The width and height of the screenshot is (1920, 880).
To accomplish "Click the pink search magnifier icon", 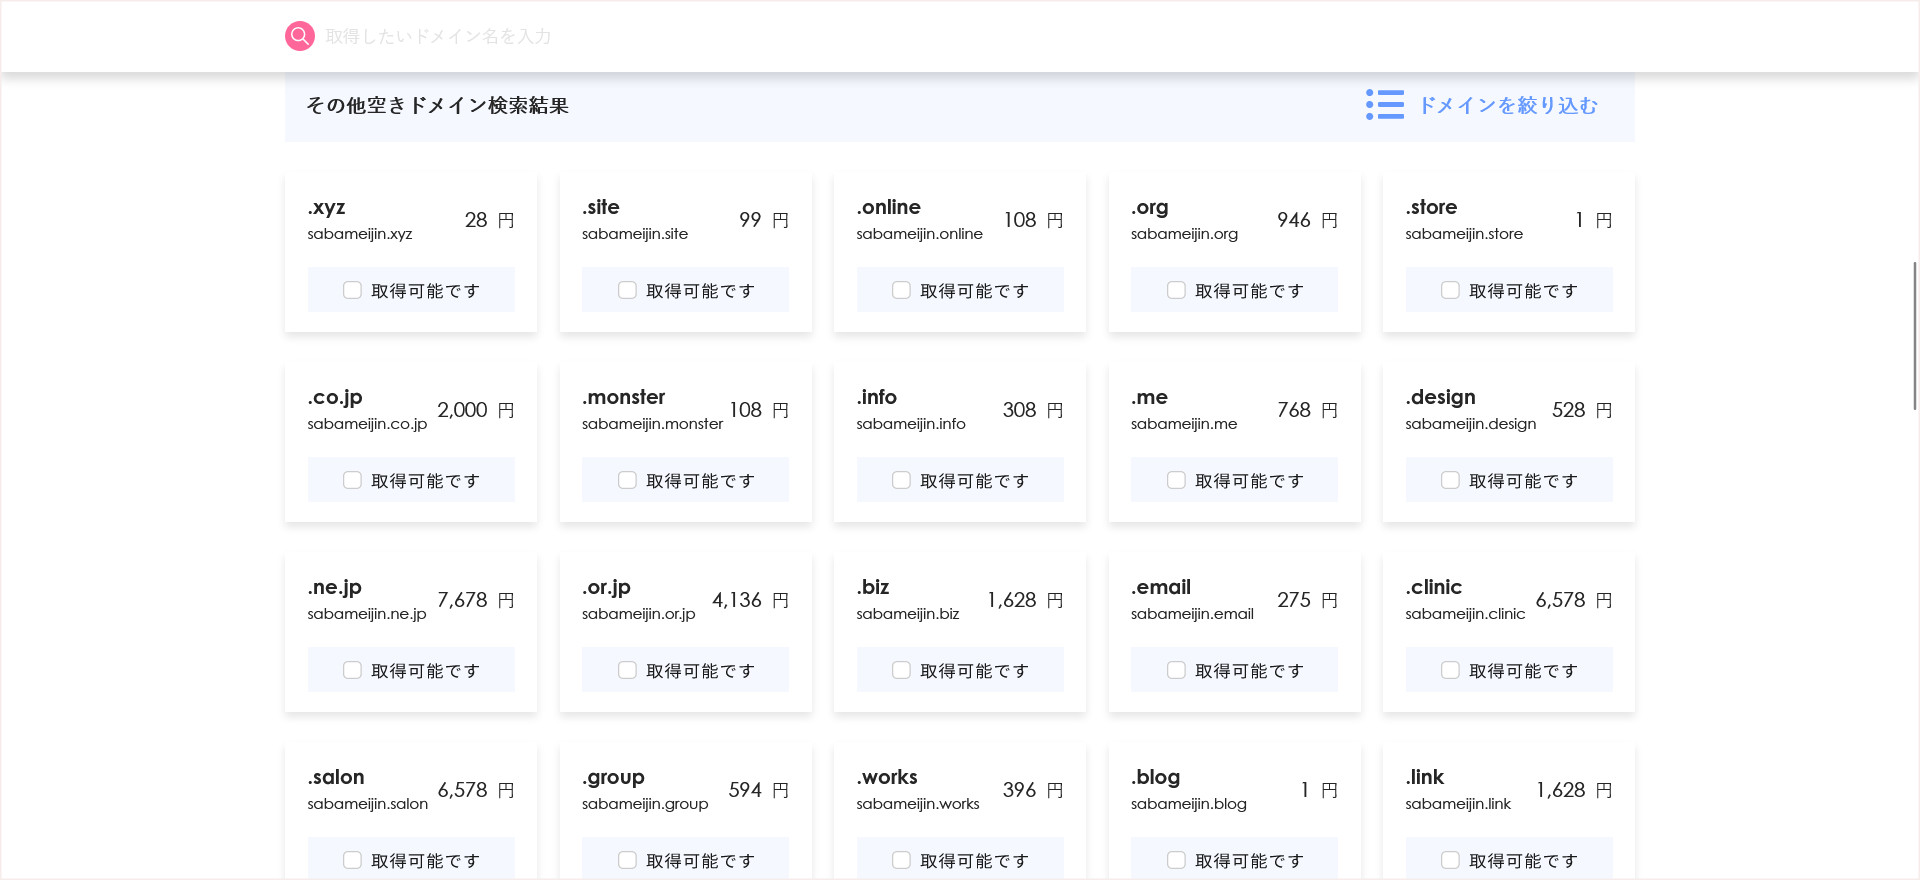I will (x=300, y=36).
